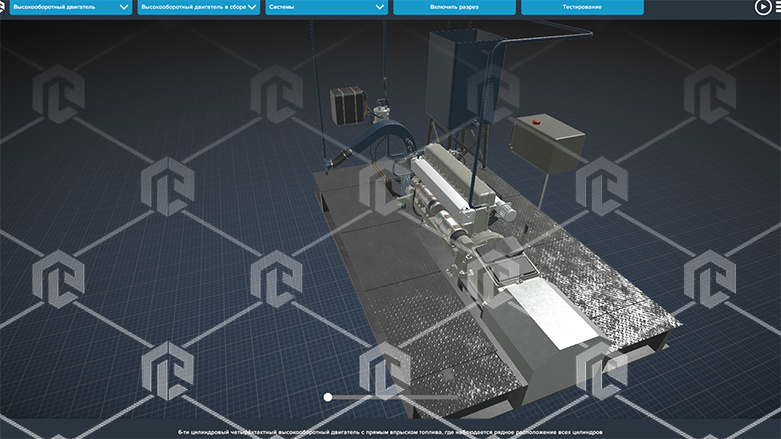
Task: Select the hanging radiator block in the model
Action: coord(346,103)
